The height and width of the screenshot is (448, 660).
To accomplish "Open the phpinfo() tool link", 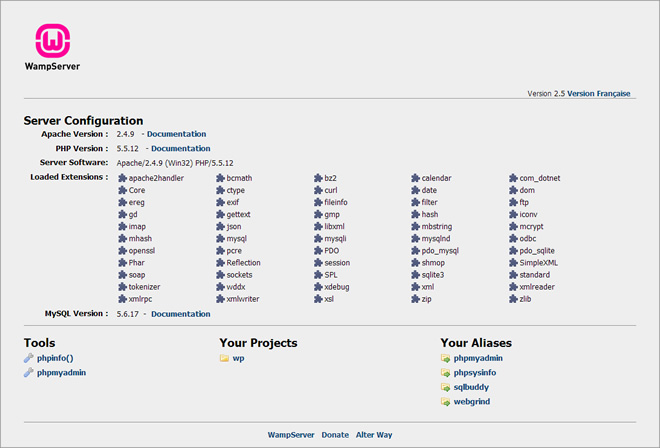I will tap(55, 358).
